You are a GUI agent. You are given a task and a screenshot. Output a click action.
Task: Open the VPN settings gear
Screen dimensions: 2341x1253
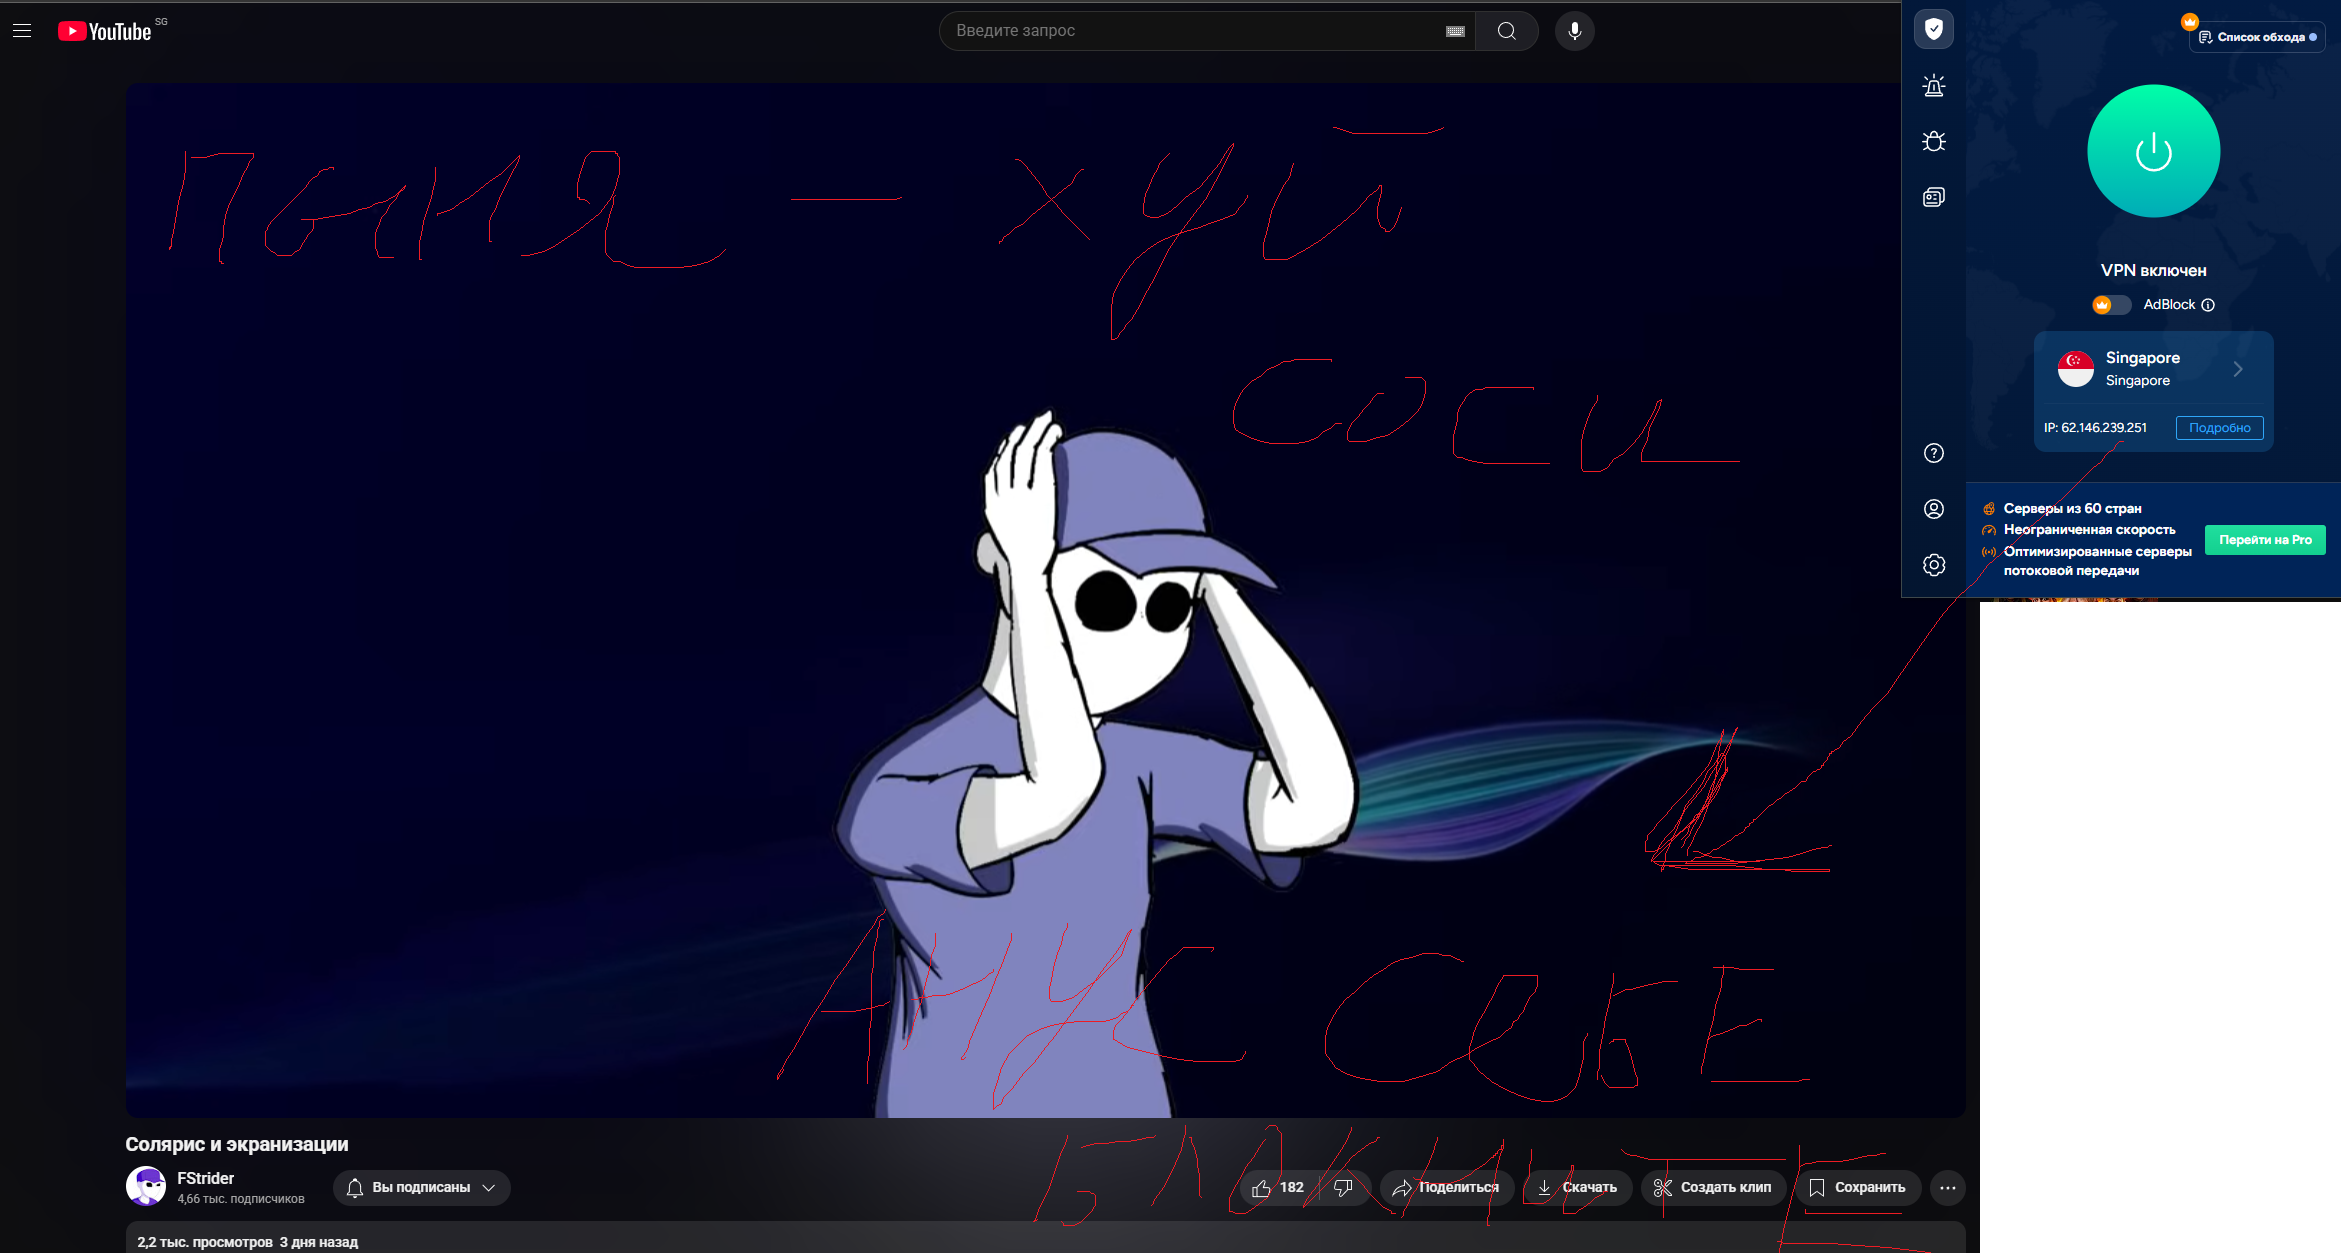tap(1933, 565)
